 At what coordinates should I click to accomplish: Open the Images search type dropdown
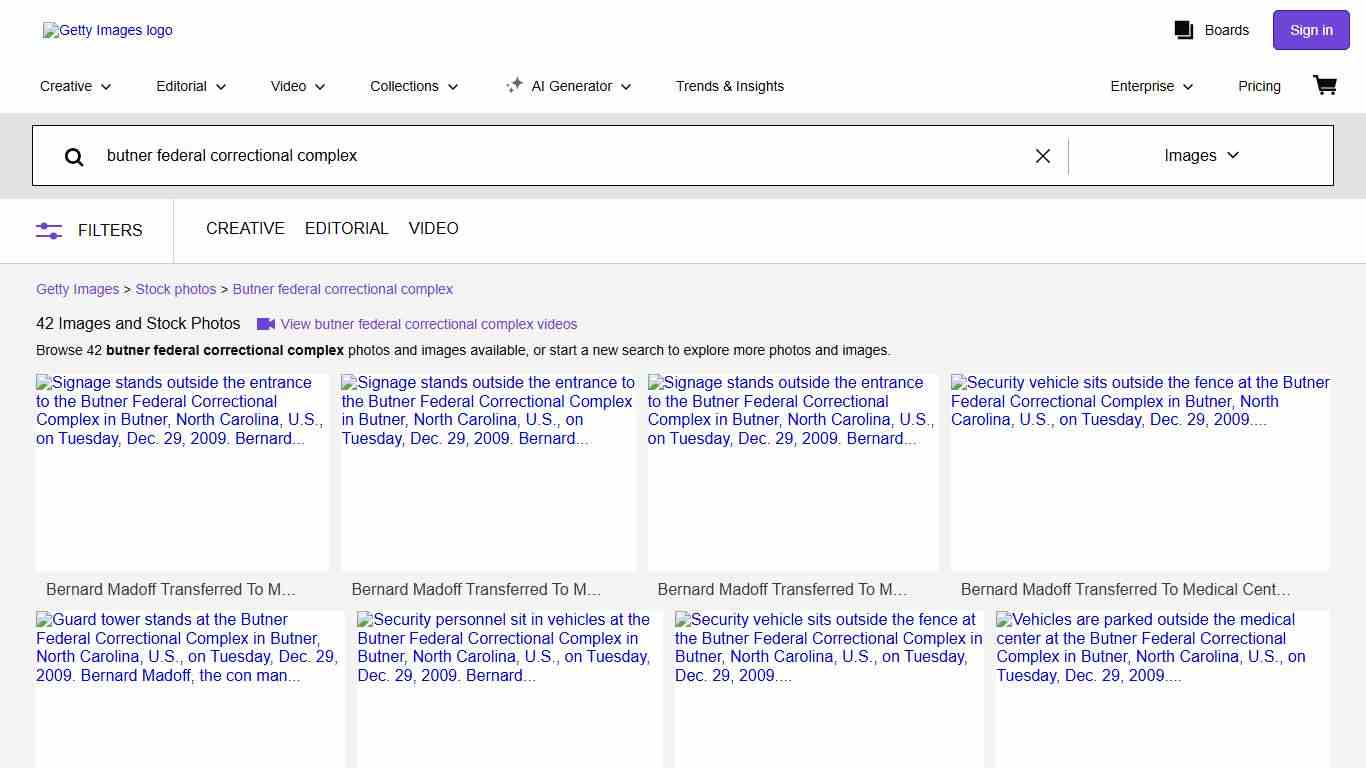[1201, 156]
